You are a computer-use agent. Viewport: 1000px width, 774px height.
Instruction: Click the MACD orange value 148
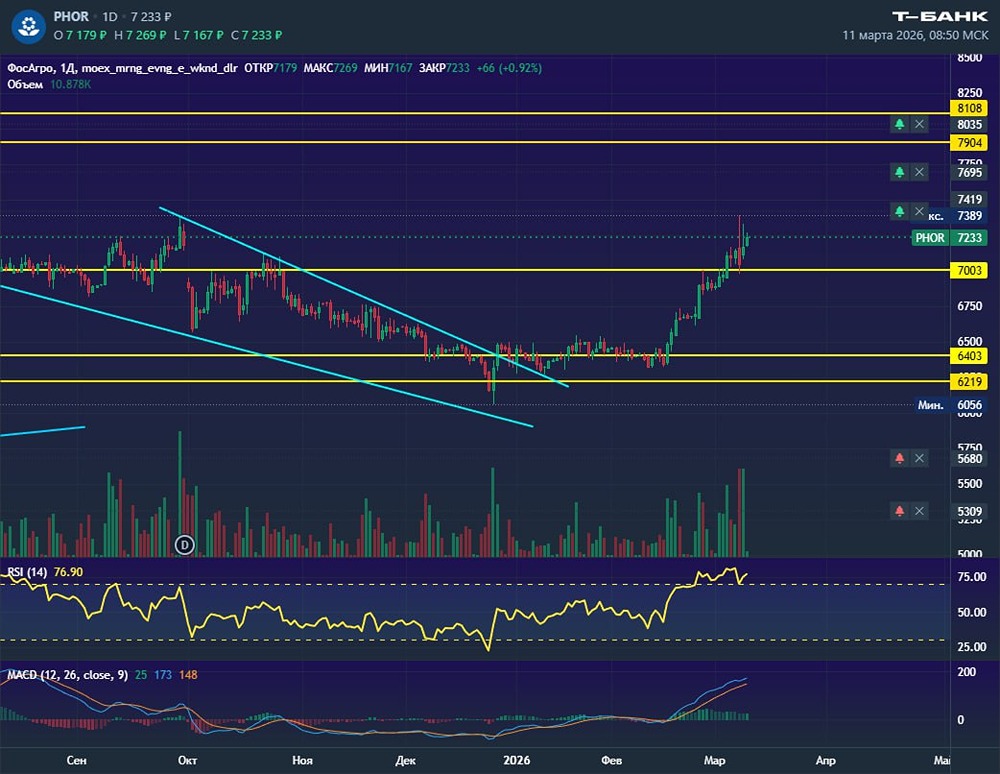[x=188, y=675]
